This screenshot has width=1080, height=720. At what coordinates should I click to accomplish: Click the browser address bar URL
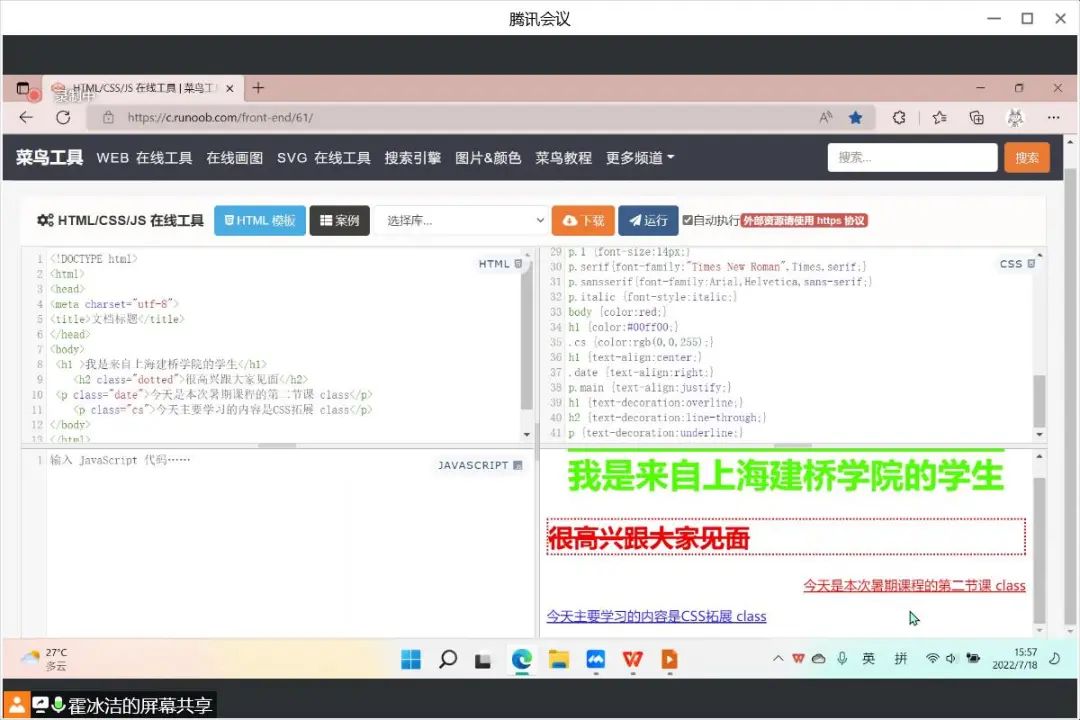click(x=220, y=118)
